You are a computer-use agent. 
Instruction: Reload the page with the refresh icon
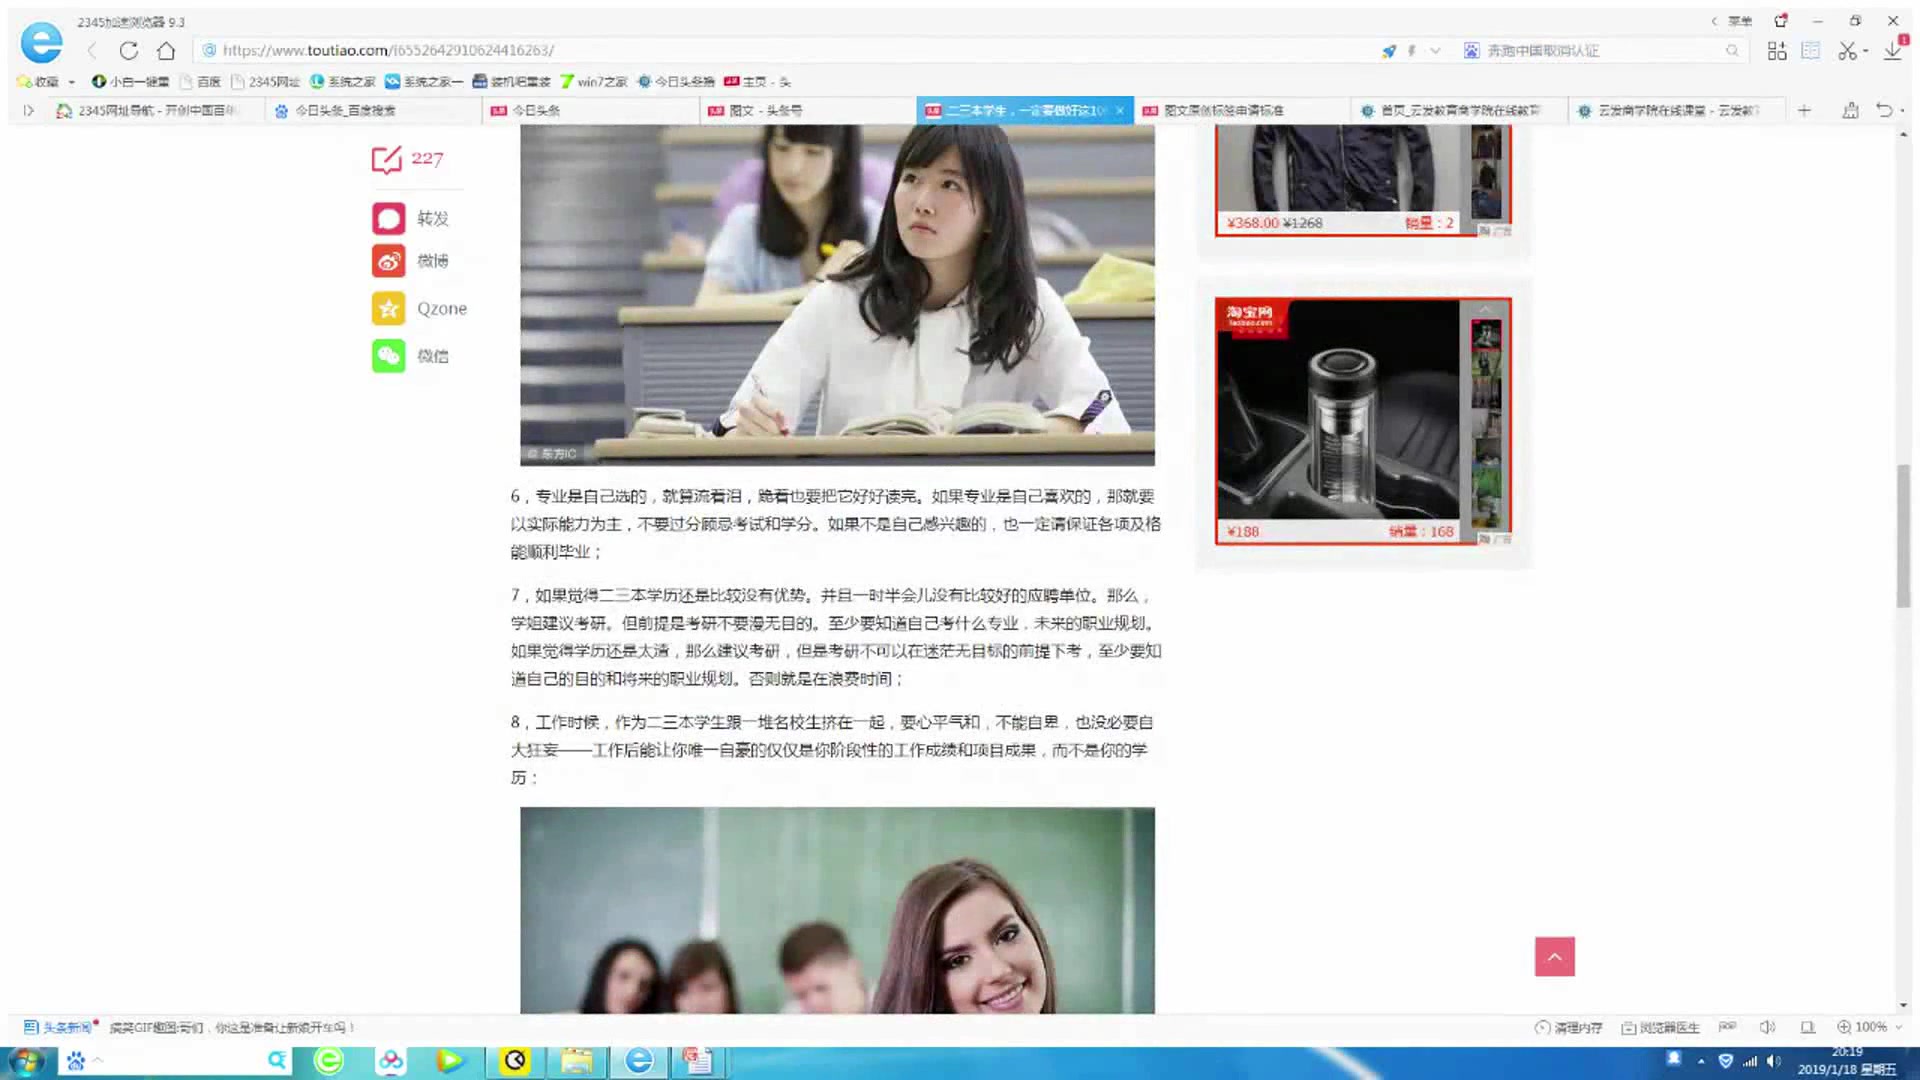coord(129,51)
